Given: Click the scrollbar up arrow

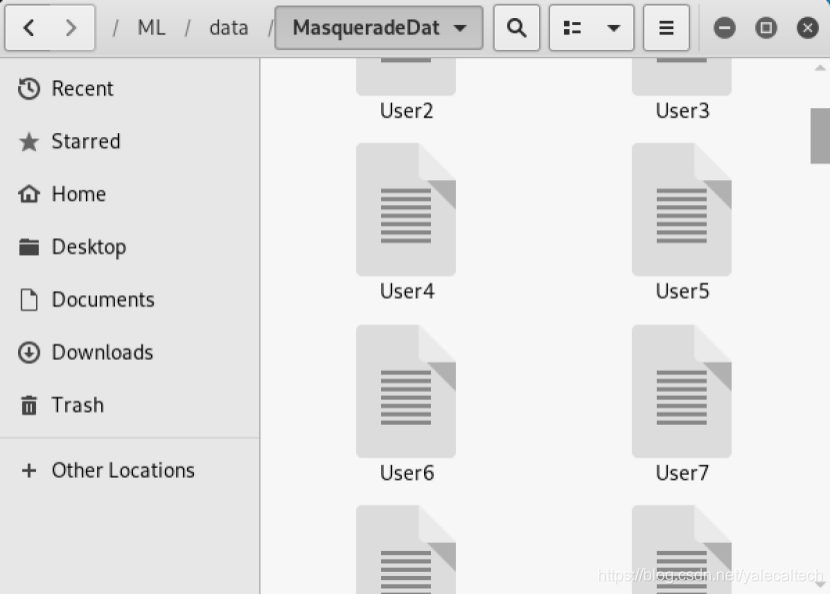Looking at the screenshot, I should click(x=820, y=68).
